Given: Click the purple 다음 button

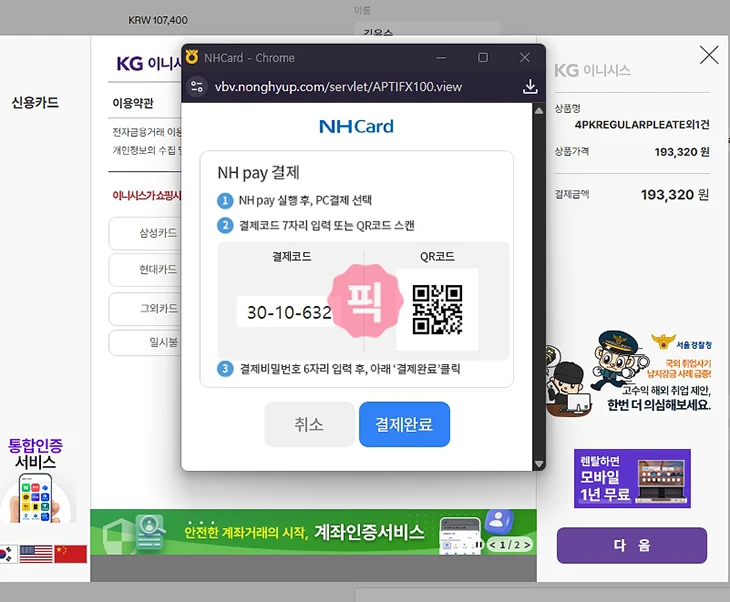Looking at the screenshot, I should pos(632,545).
